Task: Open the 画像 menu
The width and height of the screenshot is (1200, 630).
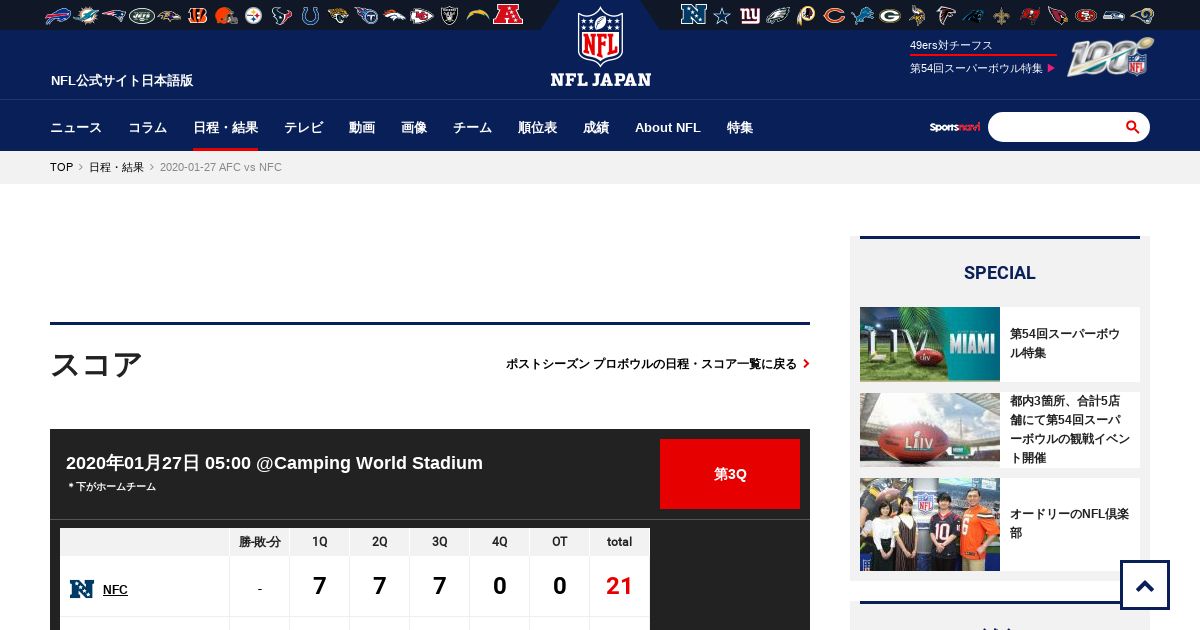Action: coord(414,127)
